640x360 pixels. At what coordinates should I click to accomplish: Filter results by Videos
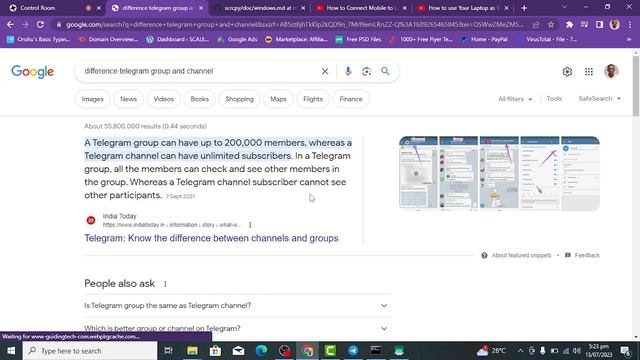[x=164, y=99]
